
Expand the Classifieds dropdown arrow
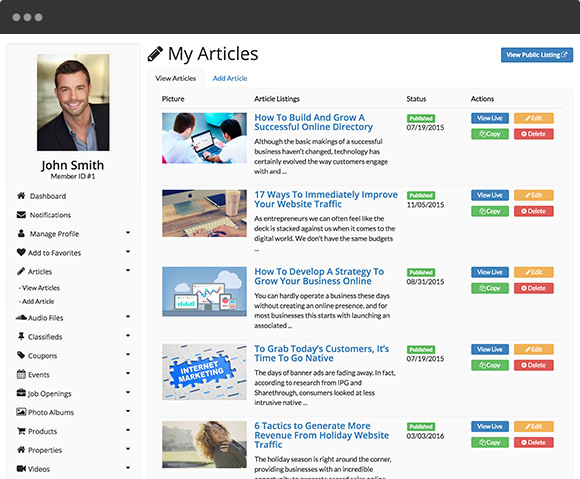128,335
